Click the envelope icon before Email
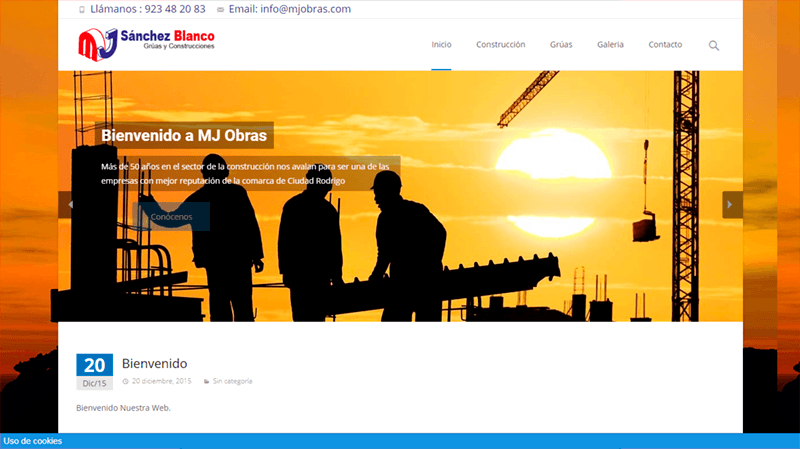The height and width of the screenshot is (449, 800). click(x=220, y=9)
